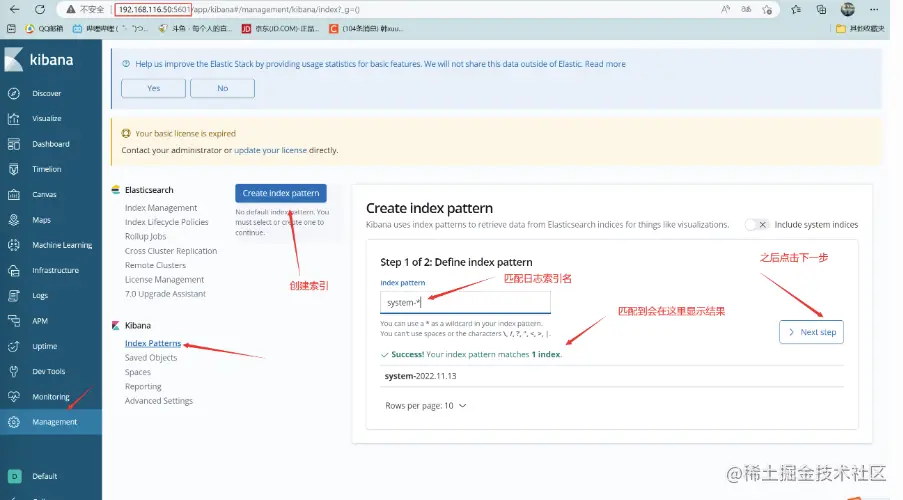903x500 pixels.
Task: Open Index Lifecycle Policies link
Action: (166, 222)
